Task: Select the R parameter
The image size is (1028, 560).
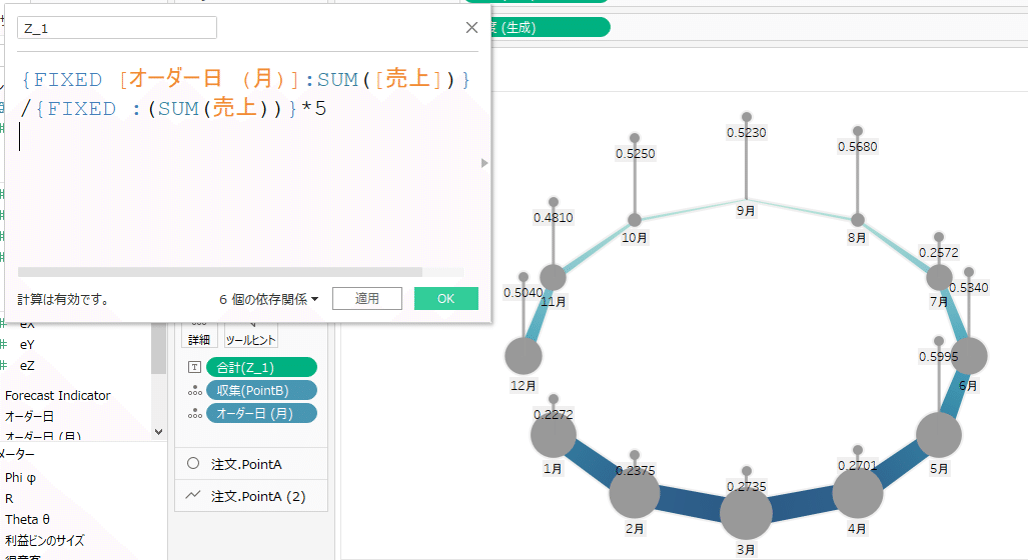Action: point(9,498)
